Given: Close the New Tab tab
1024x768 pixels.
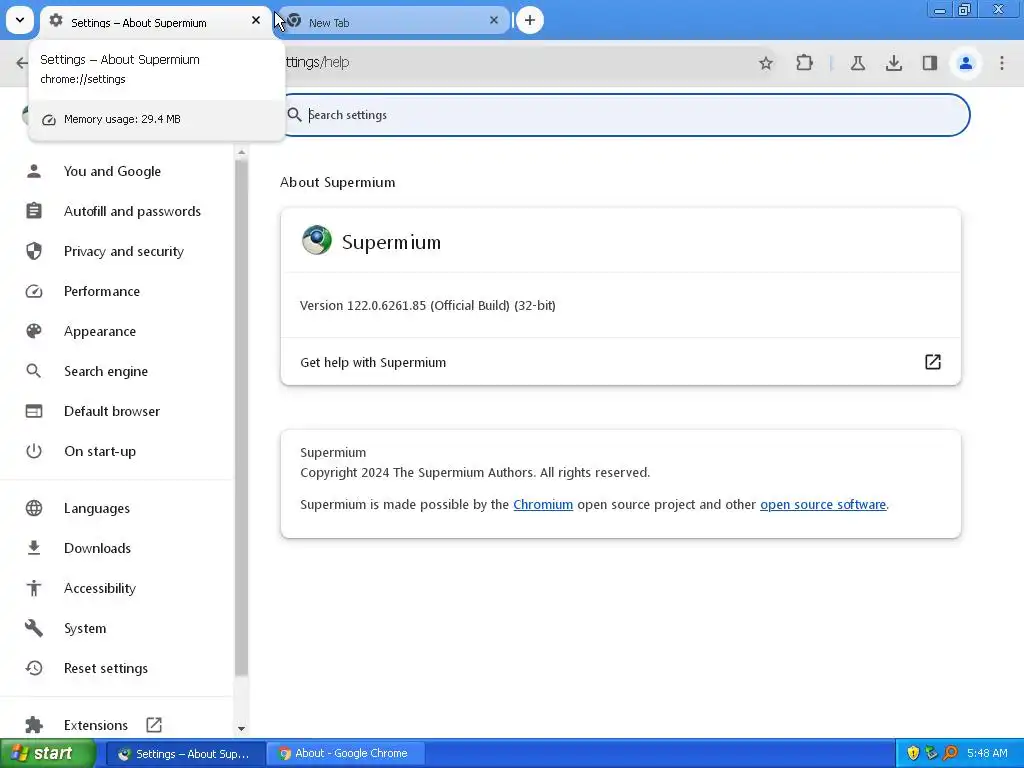Looking at the screenshot, I should pyautogui.click(x=494, y=20).
